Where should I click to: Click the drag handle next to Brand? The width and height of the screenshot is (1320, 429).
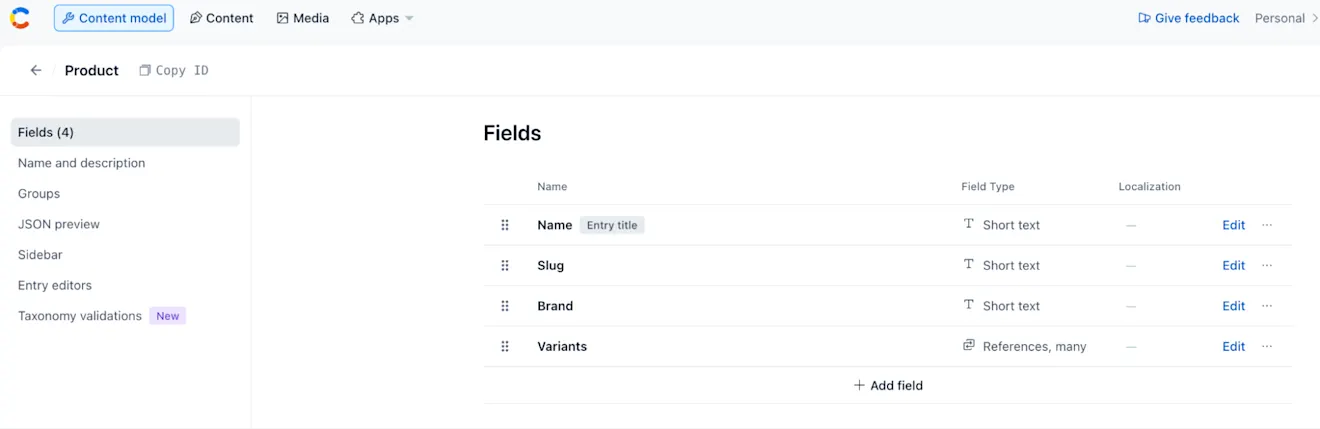click(x=505, y=306)
